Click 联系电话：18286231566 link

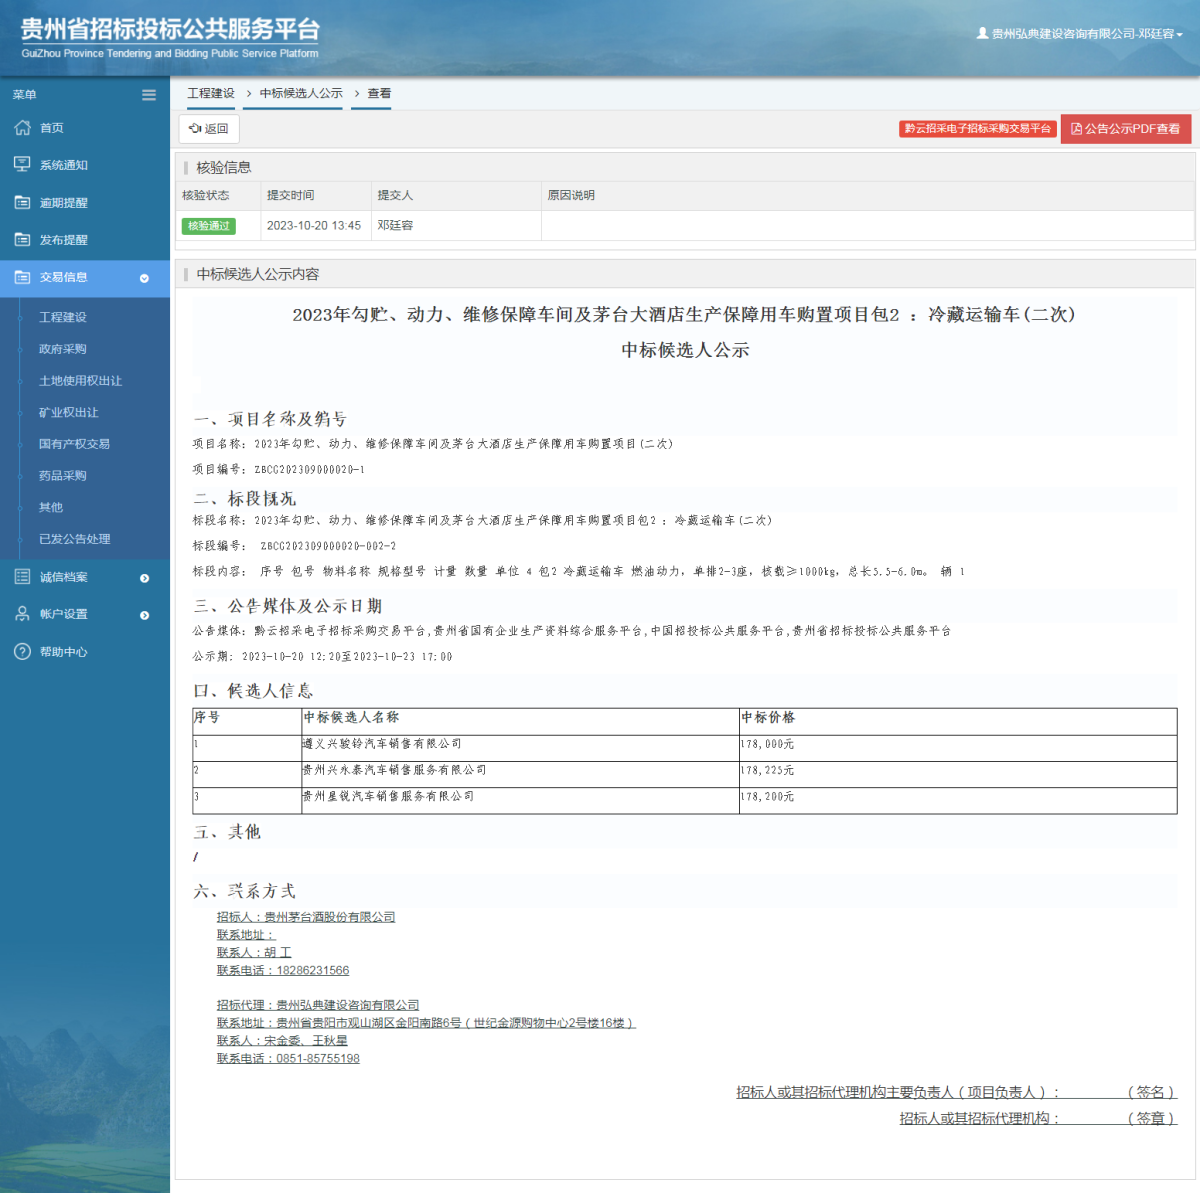pyautogui.click(x=283, y=970)
